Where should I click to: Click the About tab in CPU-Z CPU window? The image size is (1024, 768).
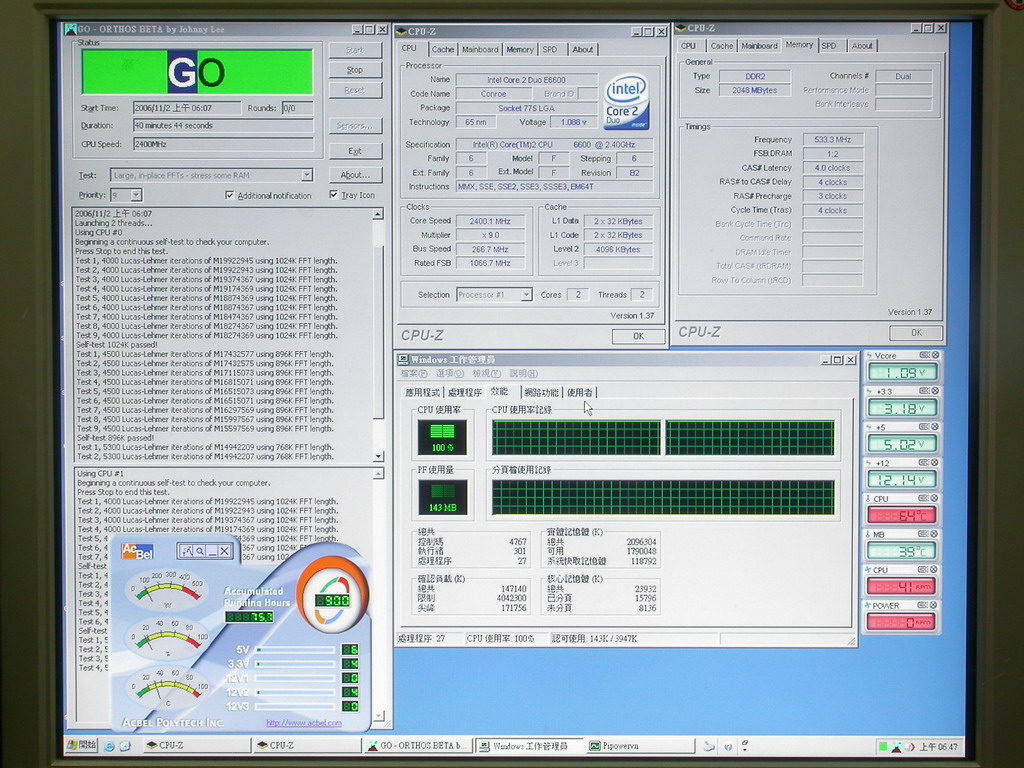[x=583, y=50]
